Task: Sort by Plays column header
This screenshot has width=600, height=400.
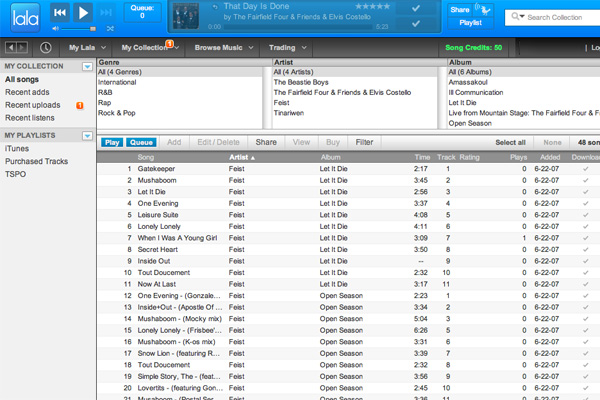Action: click(x=518, y=157)
